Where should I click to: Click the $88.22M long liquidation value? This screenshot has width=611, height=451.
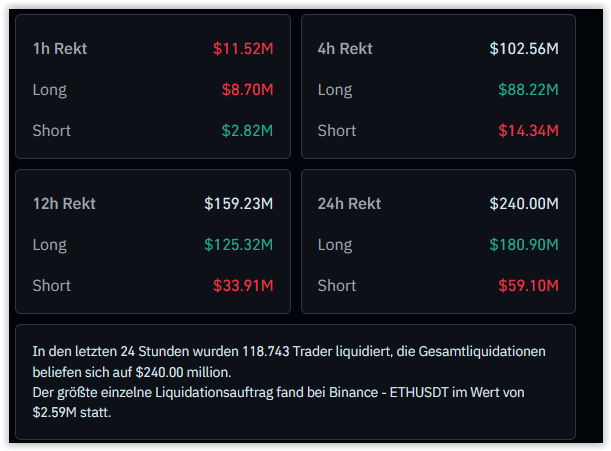coord(529,90)
